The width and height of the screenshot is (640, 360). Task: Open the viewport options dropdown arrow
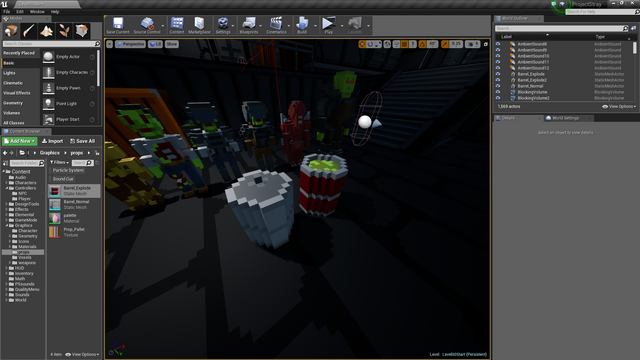pyautogui.click(x=109, y=44)
